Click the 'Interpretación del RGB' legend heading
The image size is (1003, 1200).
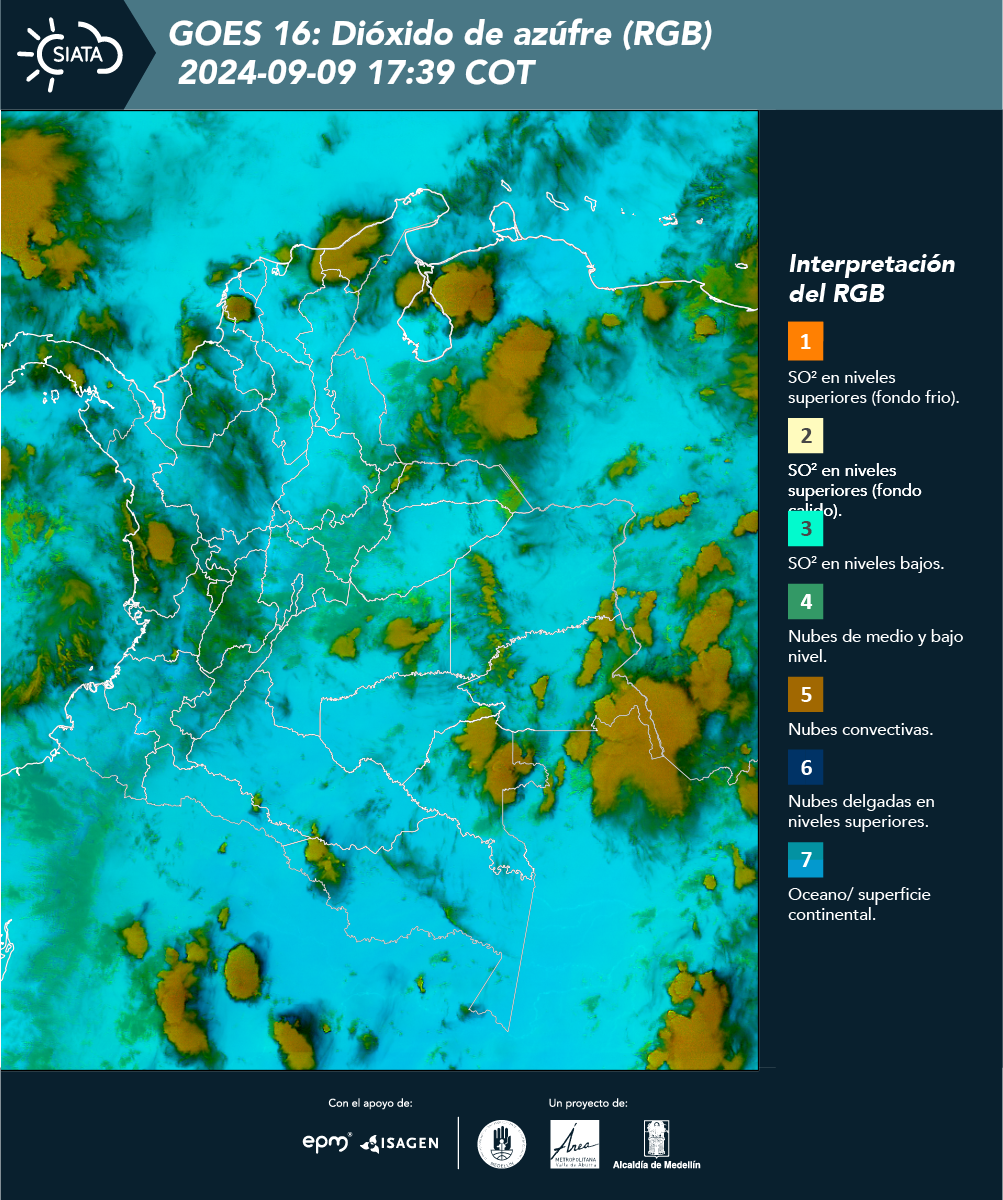tap(872, 279)
